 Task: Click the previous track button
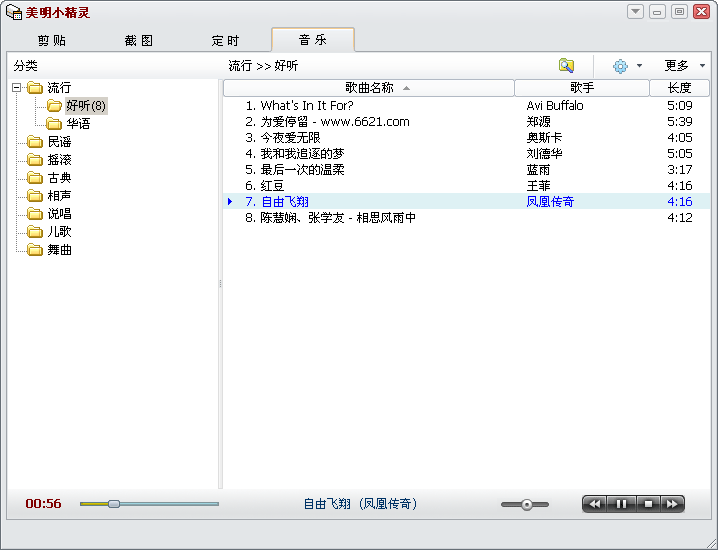click(595, 504)
